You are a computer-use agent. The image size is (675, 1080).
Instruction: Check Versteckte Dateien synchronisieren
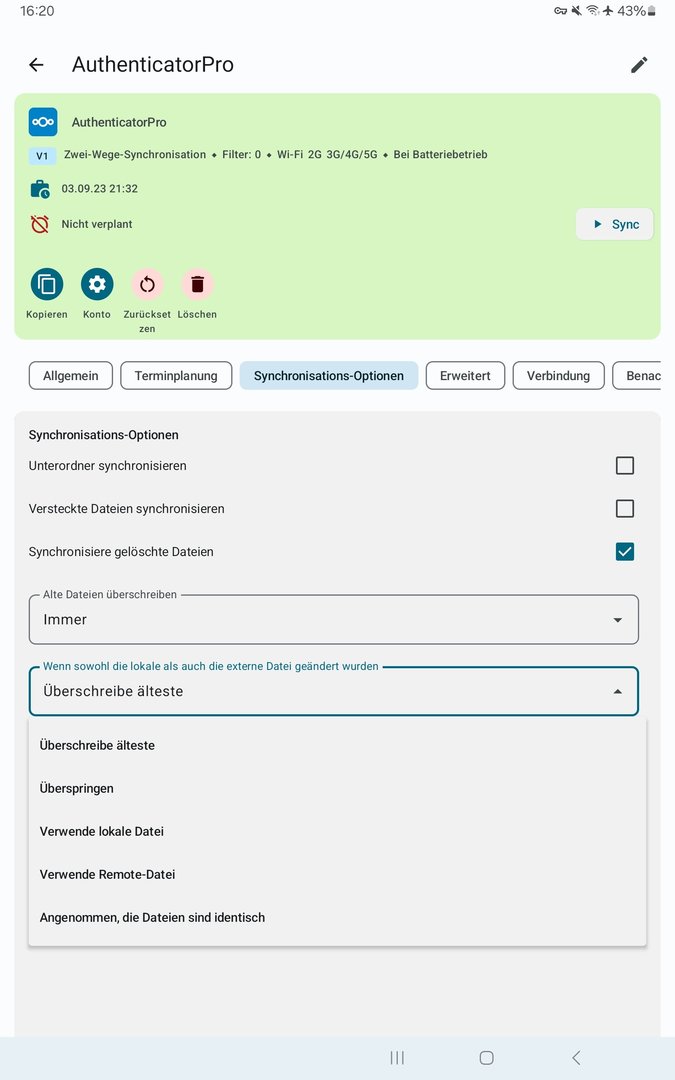pos(625,508)
